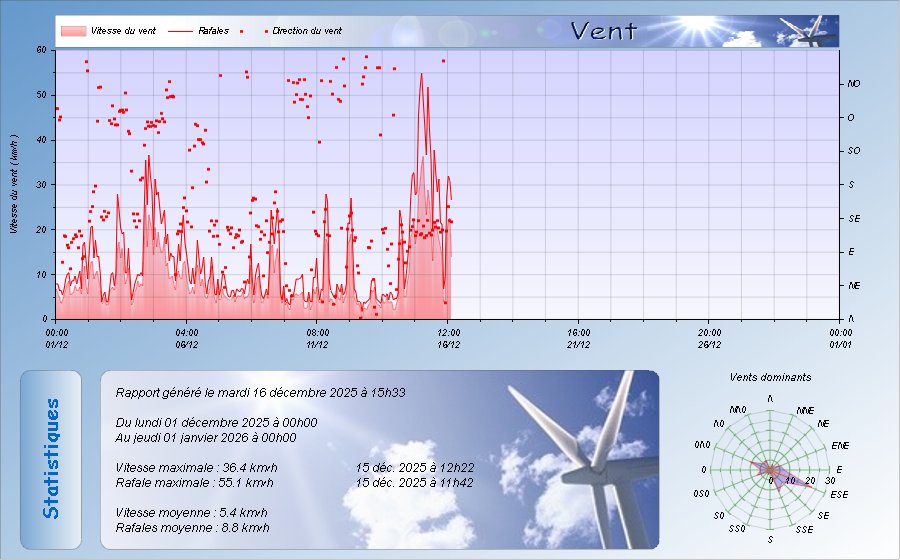Click the Vitesse maximale 36.4 km/h line

pos(197,467)
